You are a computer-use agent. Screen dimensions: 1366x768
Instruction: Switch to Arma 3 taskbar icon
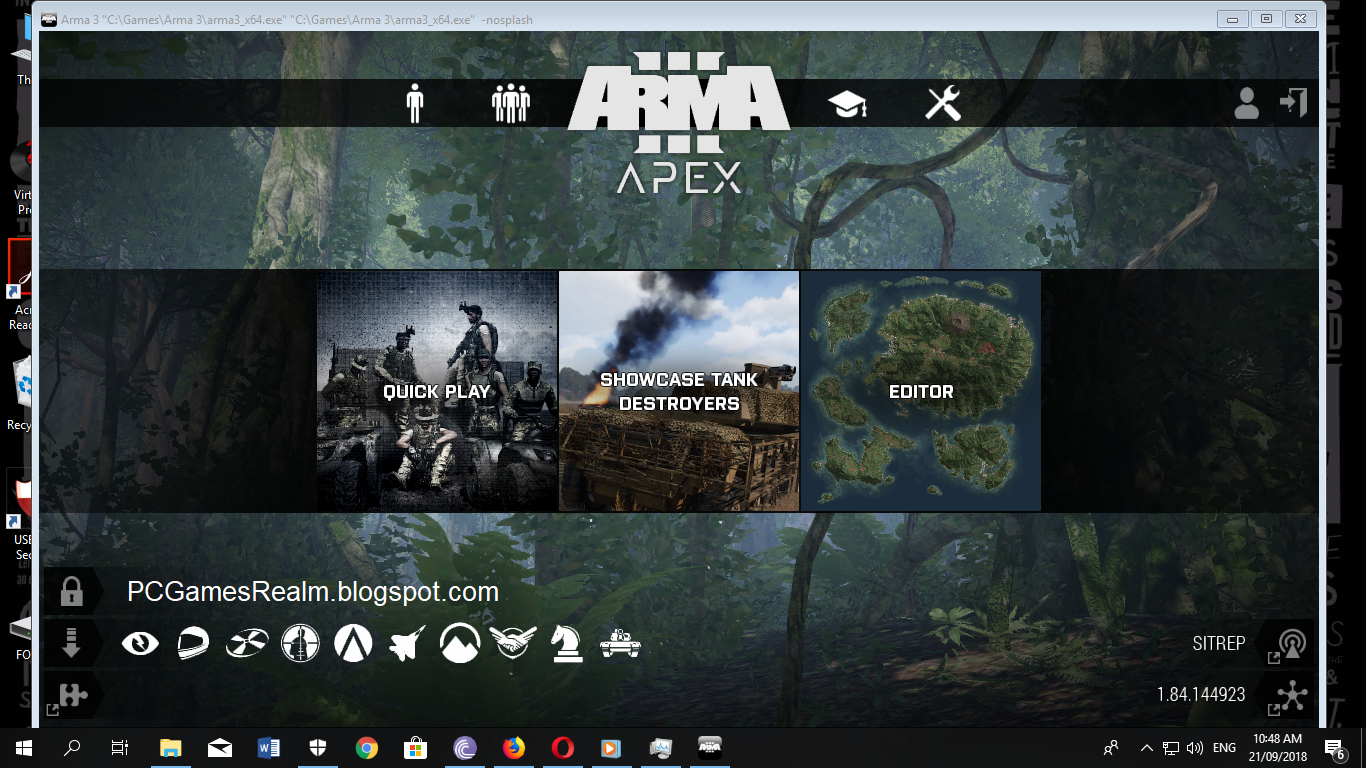tap(709, 747)
